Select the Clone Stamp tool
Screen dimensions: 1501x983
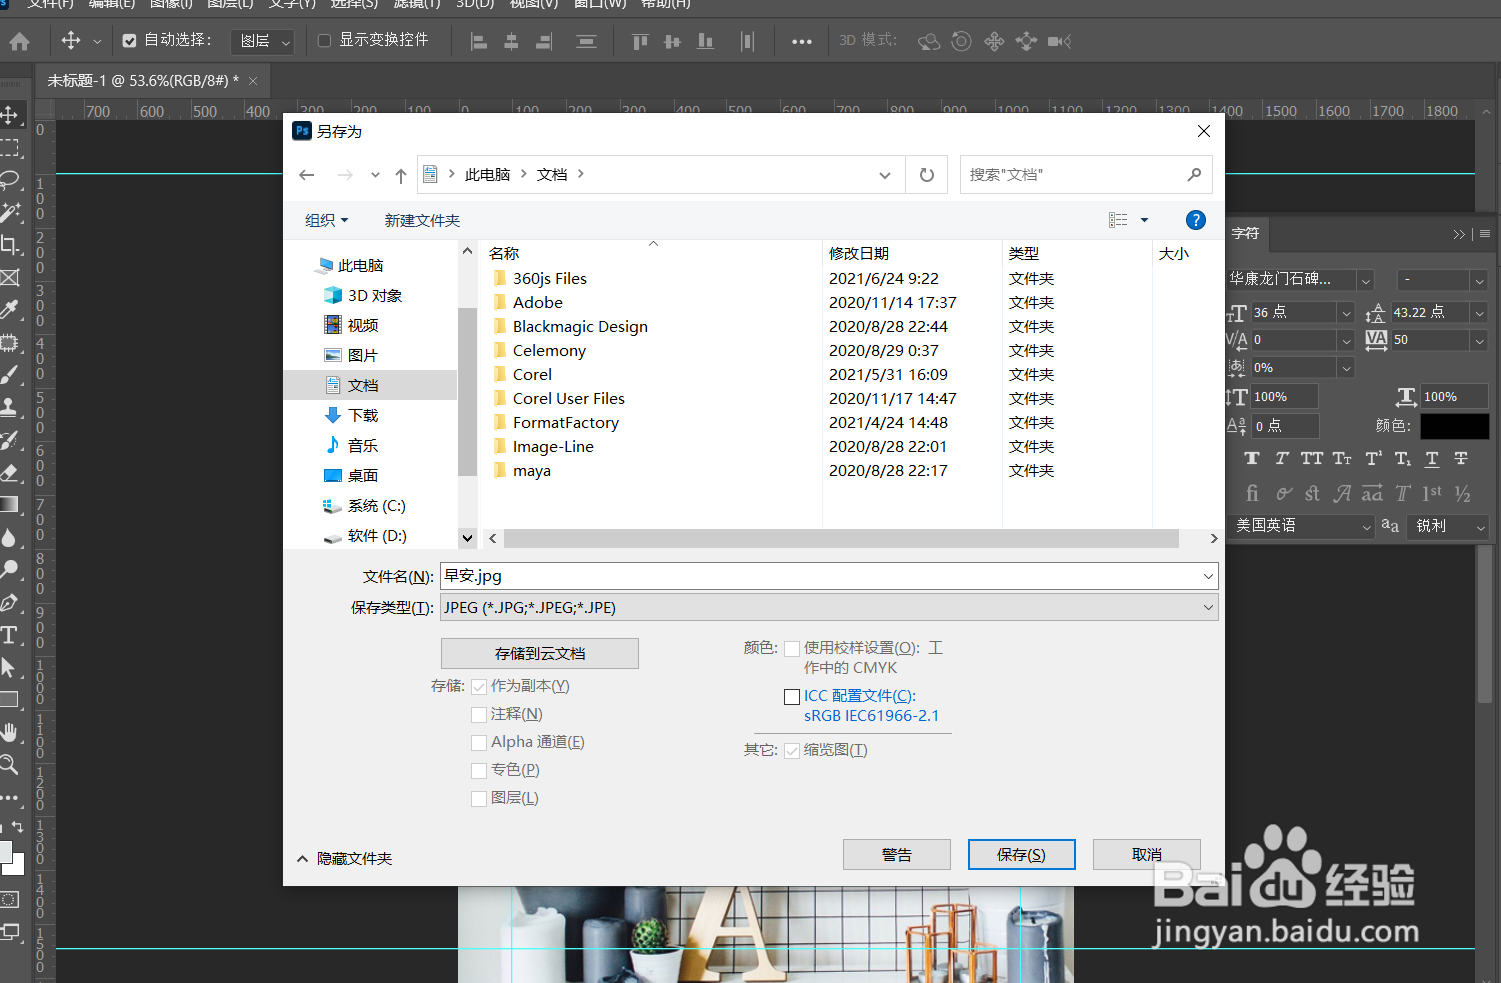click(x=10, y=407)
